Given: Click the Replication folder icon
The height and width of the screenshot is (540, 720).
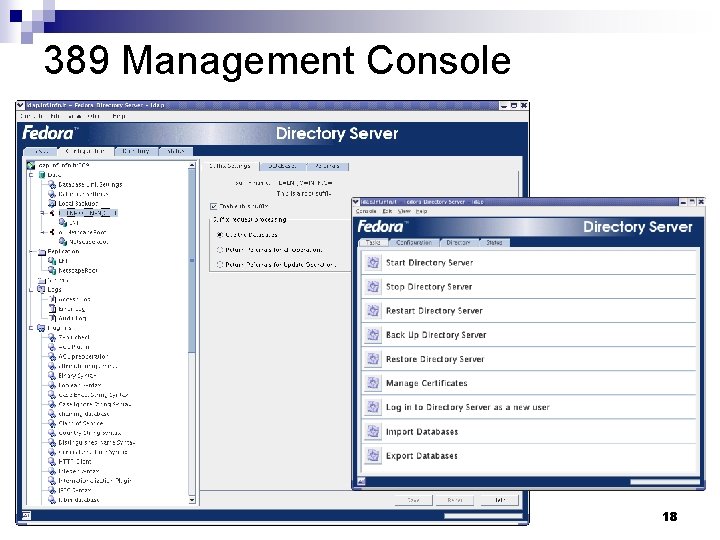Looking at the screenshot, I should pos(42,252).
